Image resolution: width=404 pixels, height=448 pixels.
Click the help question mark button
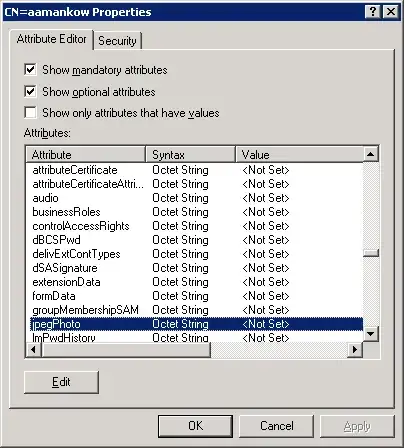[373, 12]
